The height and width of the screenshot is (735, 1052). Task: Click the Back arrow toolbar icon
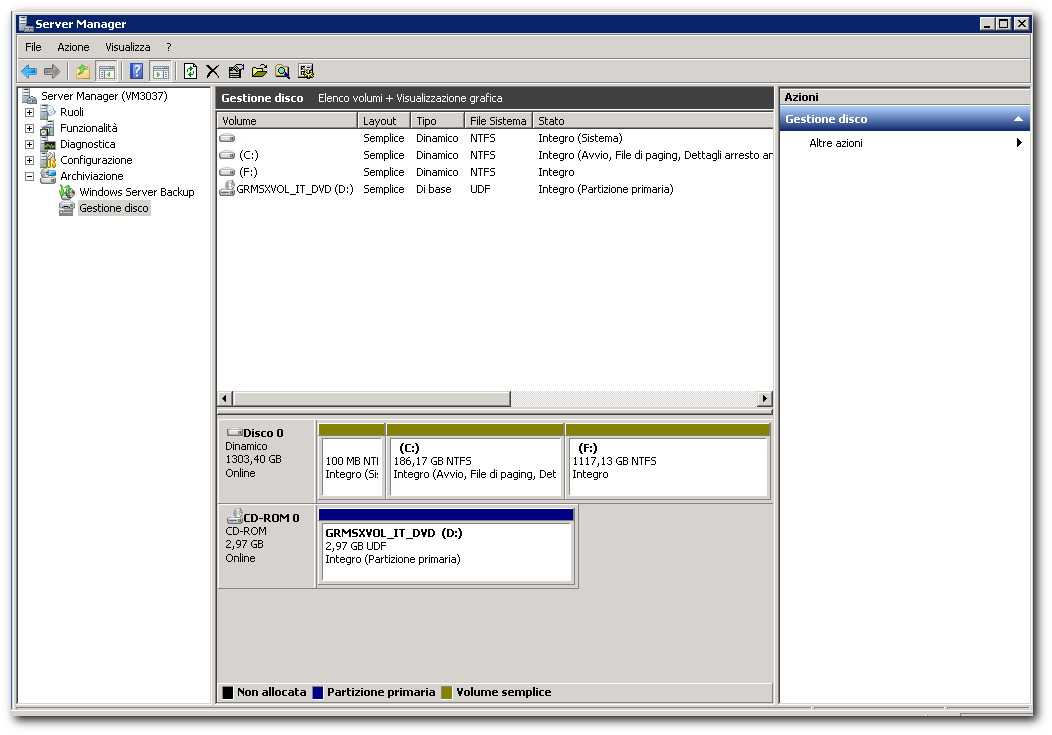(30, 71)
